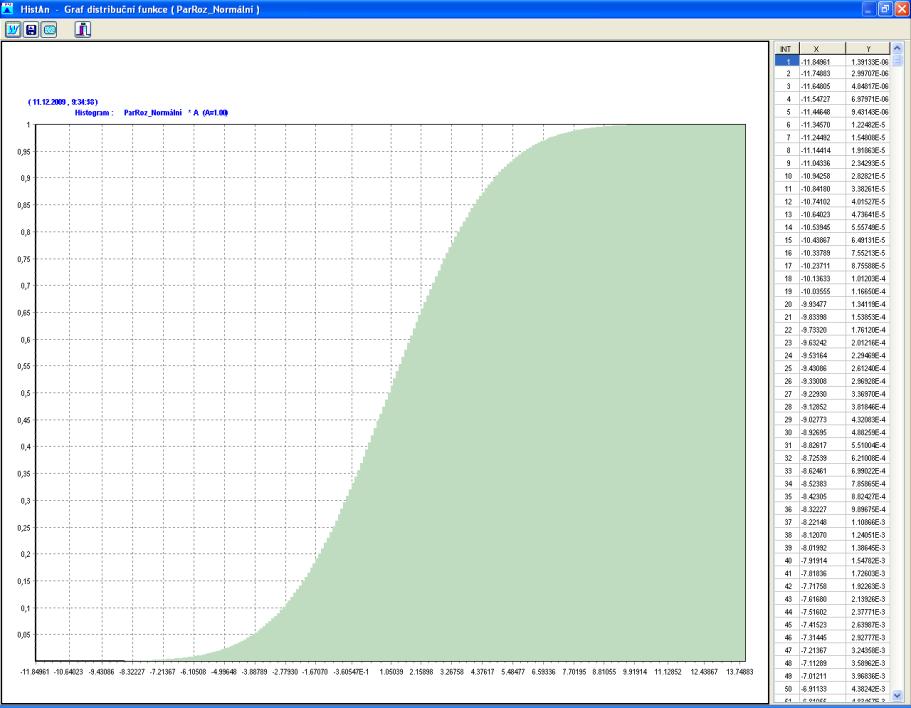This screenshot has width=911, height=708.
Task: Click x-axis label 1.05039
Action: tap(391, 672)
